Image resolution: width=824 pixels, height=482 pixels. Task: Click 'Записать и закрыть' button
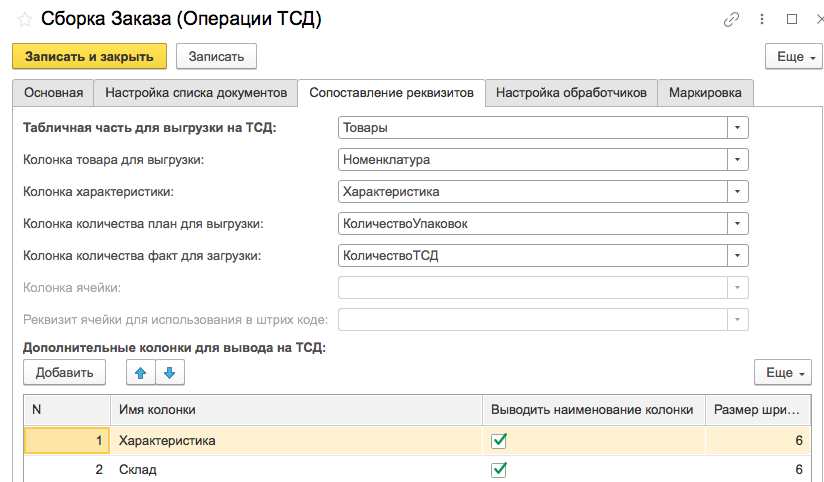tap(89, 56)
